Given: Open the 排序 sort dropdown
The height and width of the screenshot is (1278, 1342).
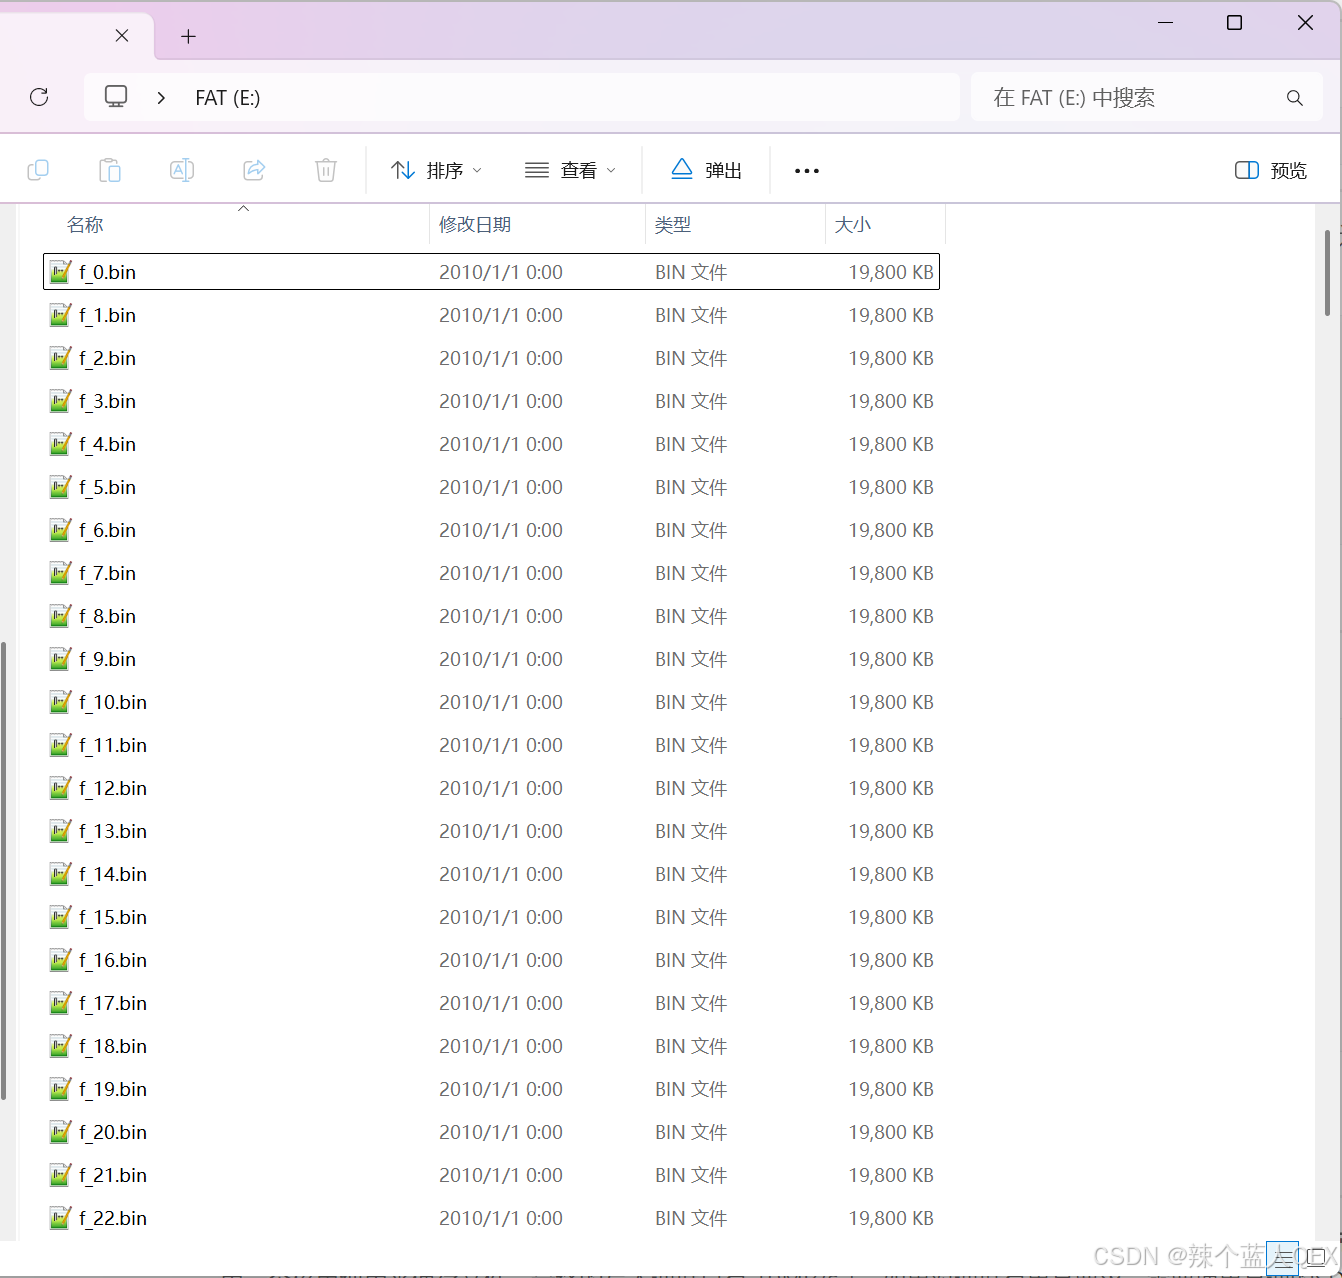Looking at the screenshot, I should point(436,170).
